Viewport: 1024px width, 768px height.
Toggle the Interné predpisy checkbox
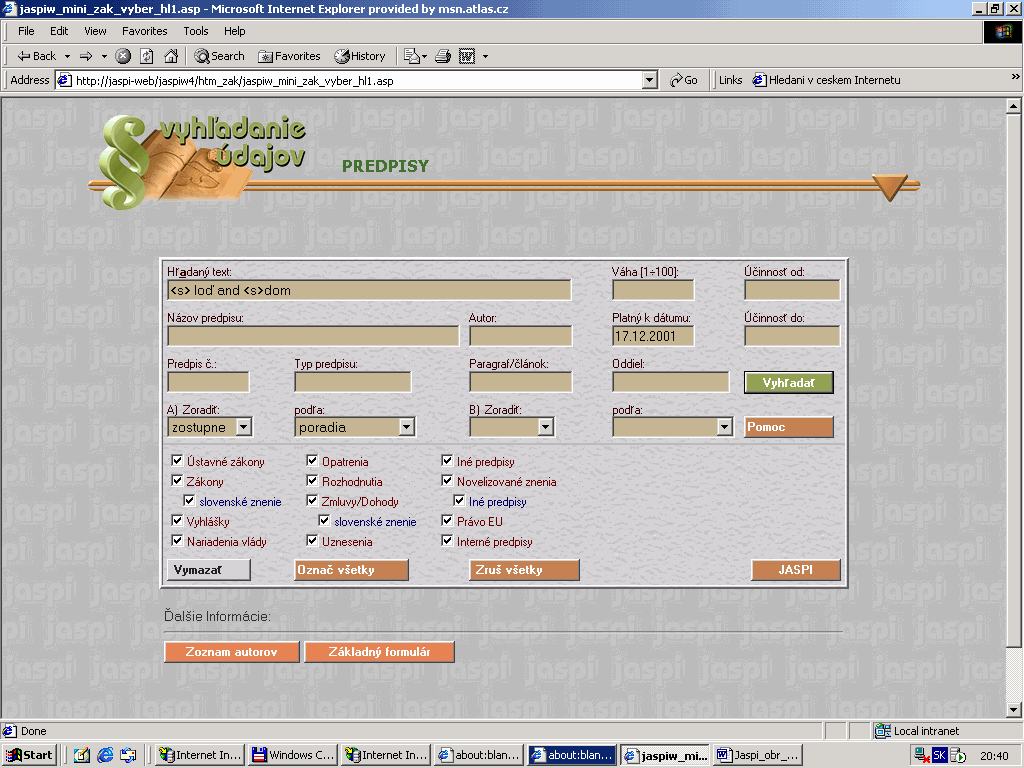pos(447,541)
